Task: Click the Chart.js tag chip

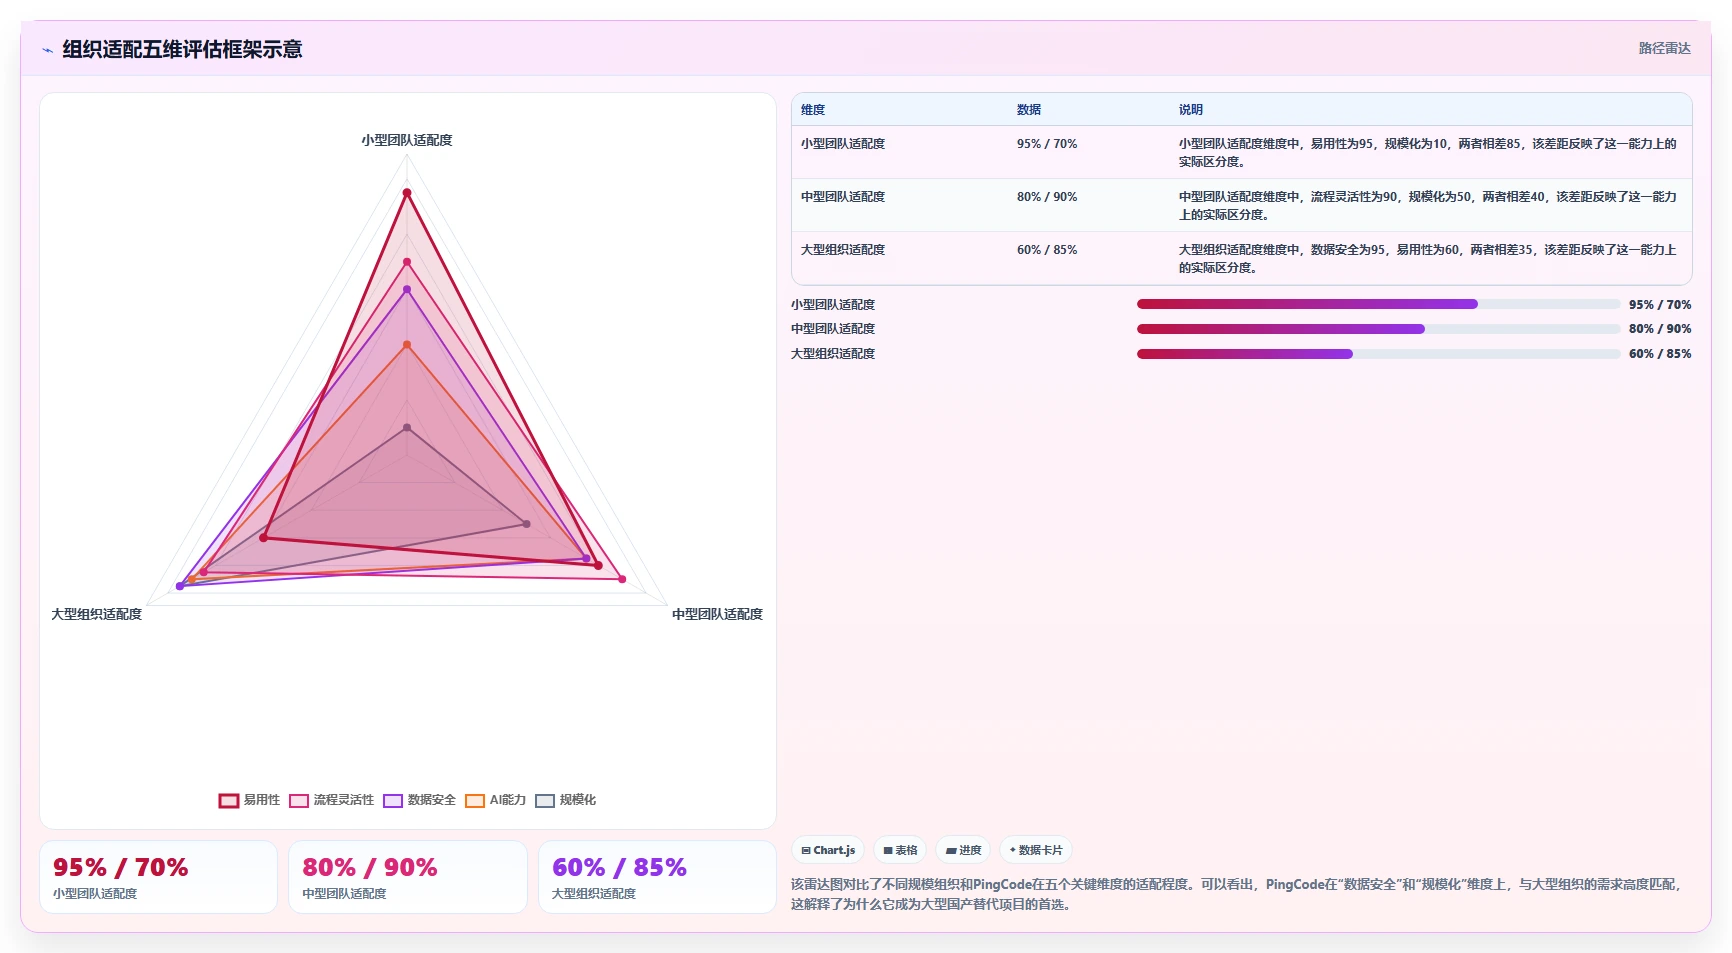Action: point(828,850)
